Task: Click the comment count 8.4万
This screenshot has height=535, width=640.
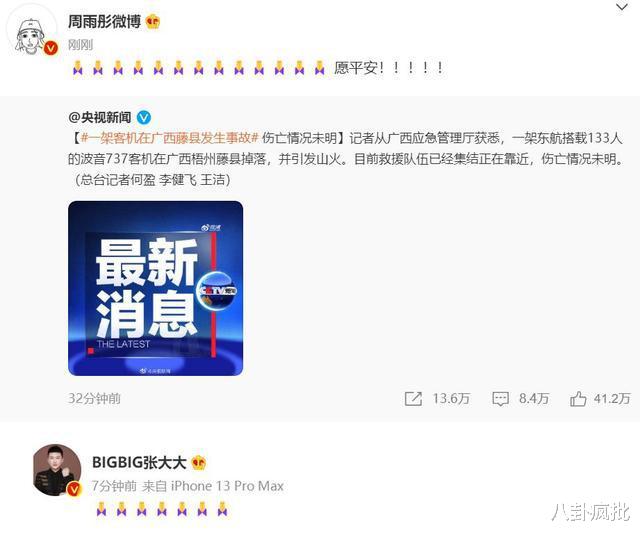Action: 534,398
